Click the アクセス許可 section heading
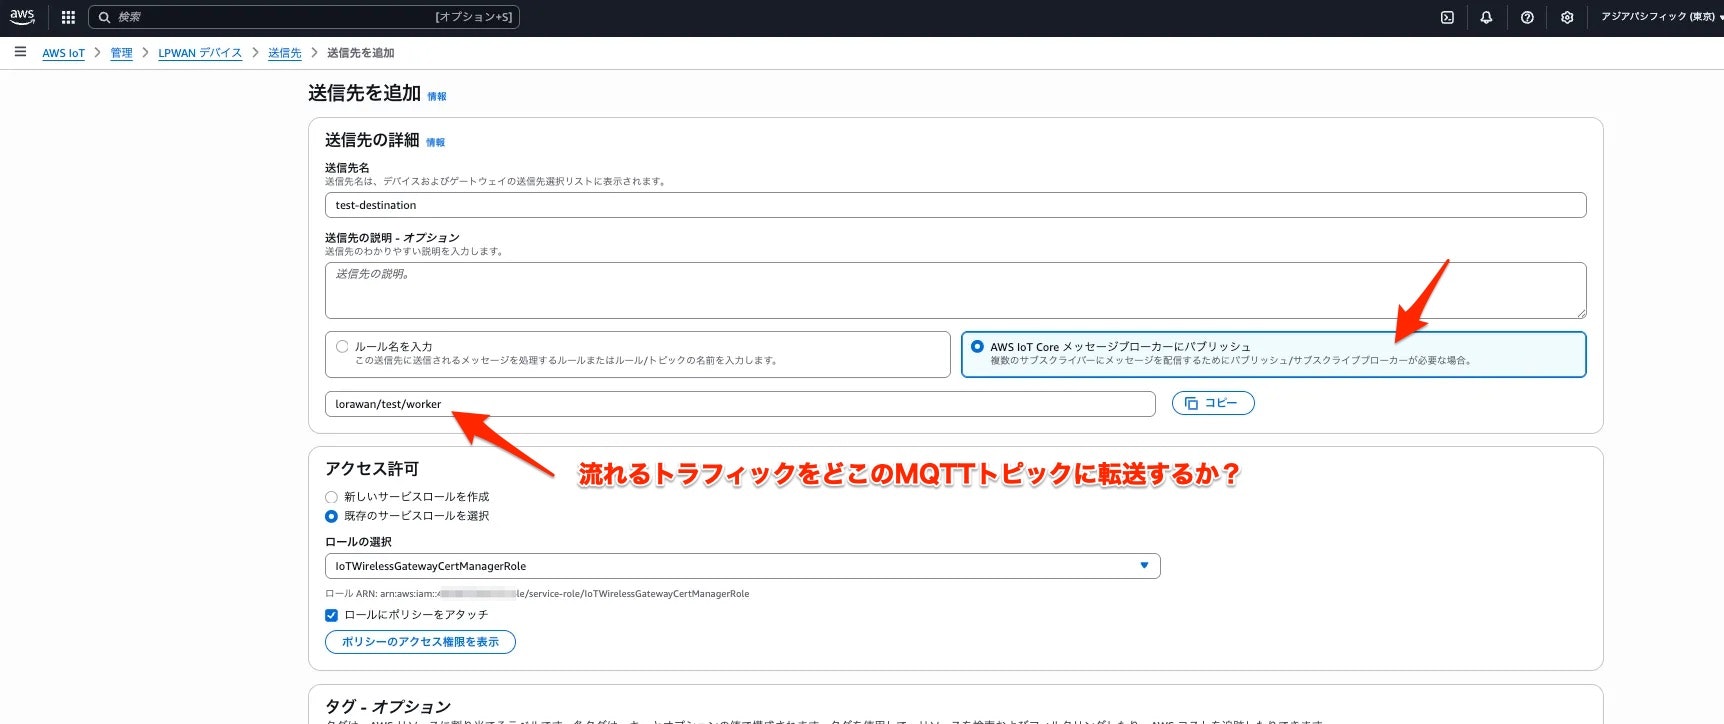1724x724 pixels. 371,469
